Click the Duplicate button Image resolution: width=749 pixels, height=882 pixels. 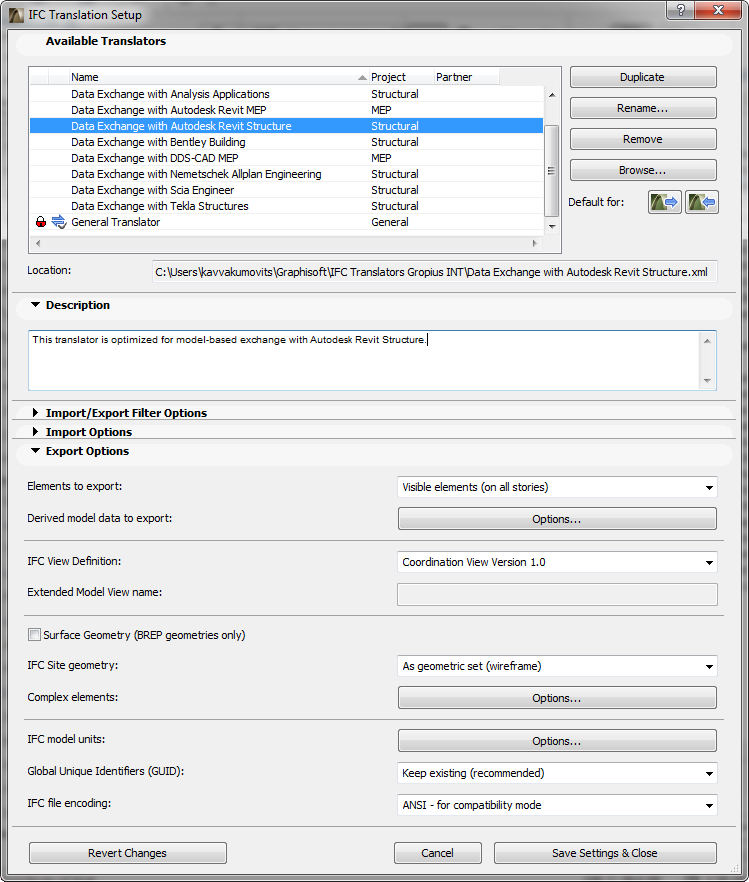click(643, 77)
